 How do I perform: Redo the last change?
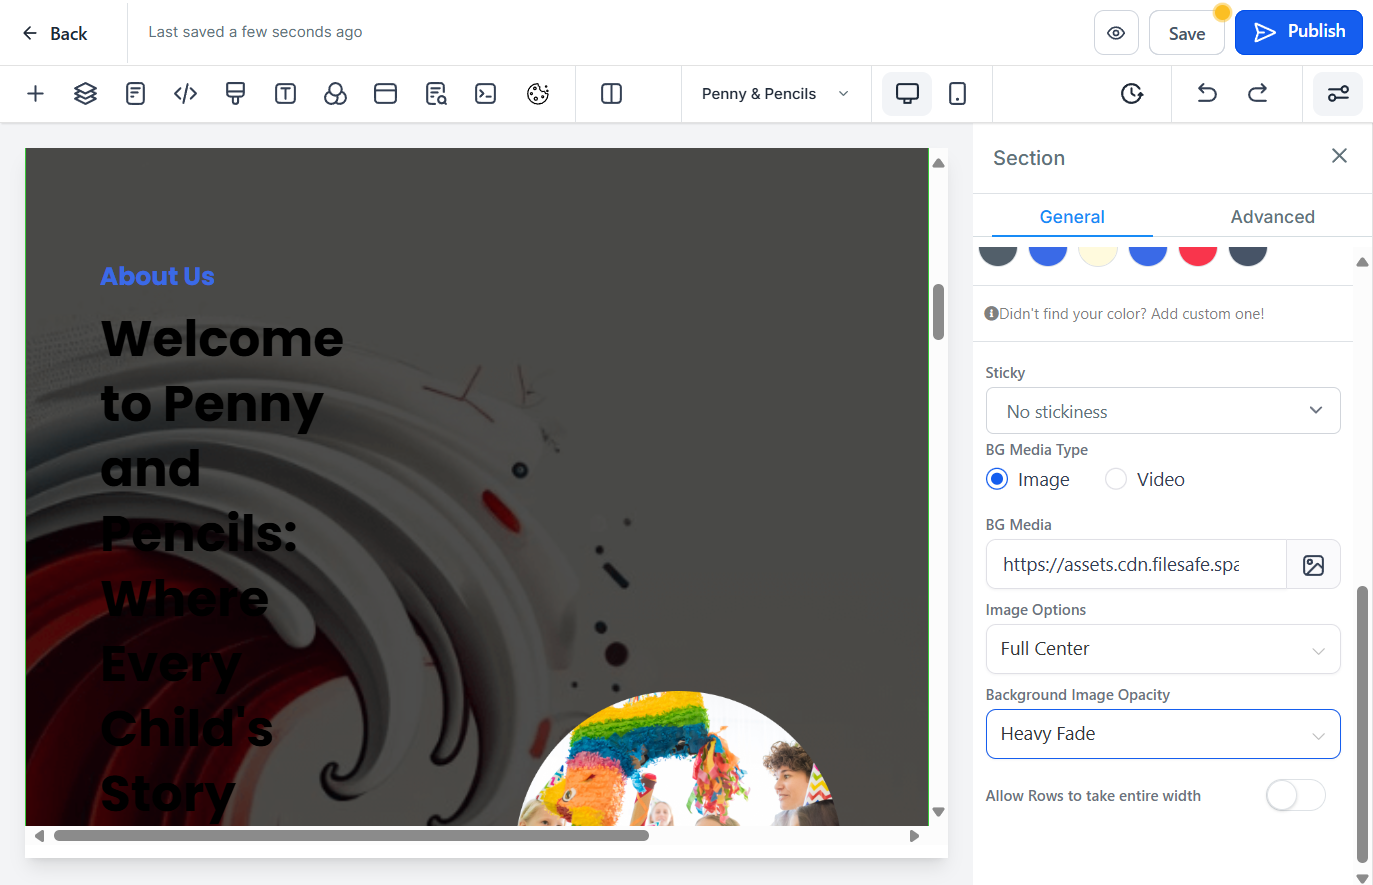click(x=1257, y=94)
